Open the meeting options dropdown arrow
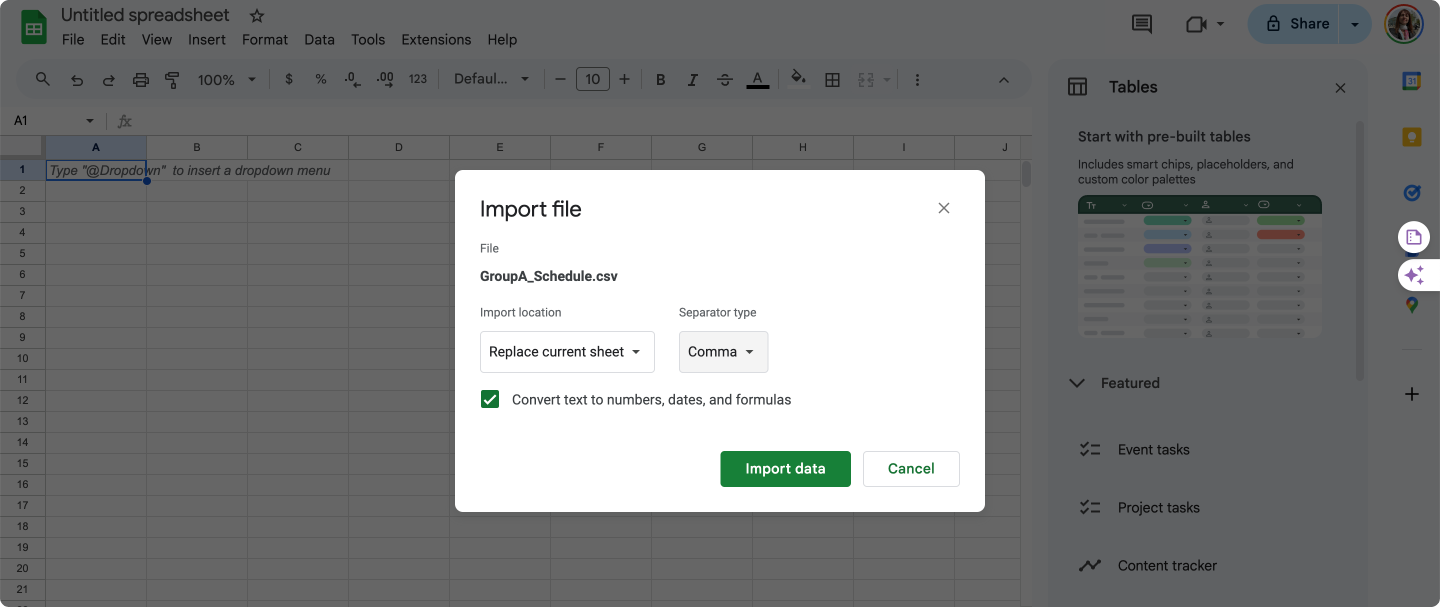Viewport: 1440px width, 607px height. pyautogui.click(x=1220, y=24)
